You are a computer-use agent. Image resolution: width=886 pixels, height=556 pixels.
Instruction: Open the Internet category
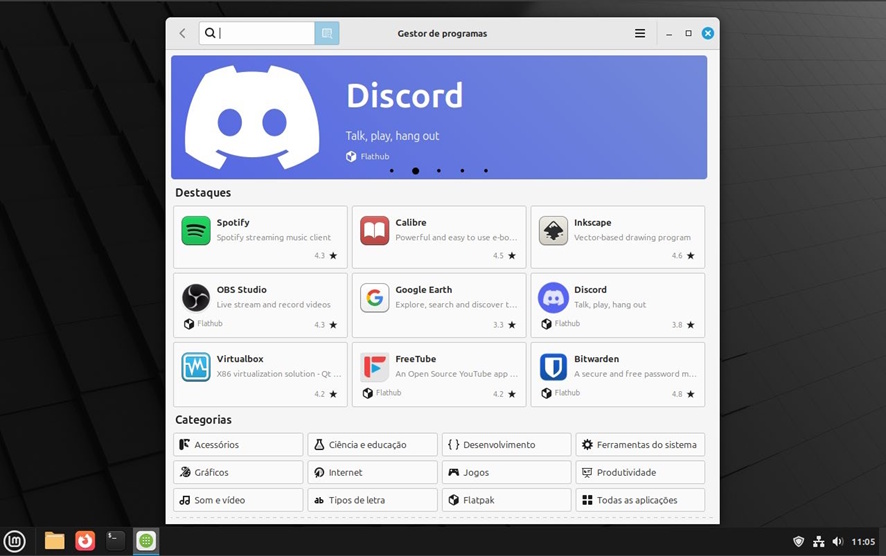[372, 472]
